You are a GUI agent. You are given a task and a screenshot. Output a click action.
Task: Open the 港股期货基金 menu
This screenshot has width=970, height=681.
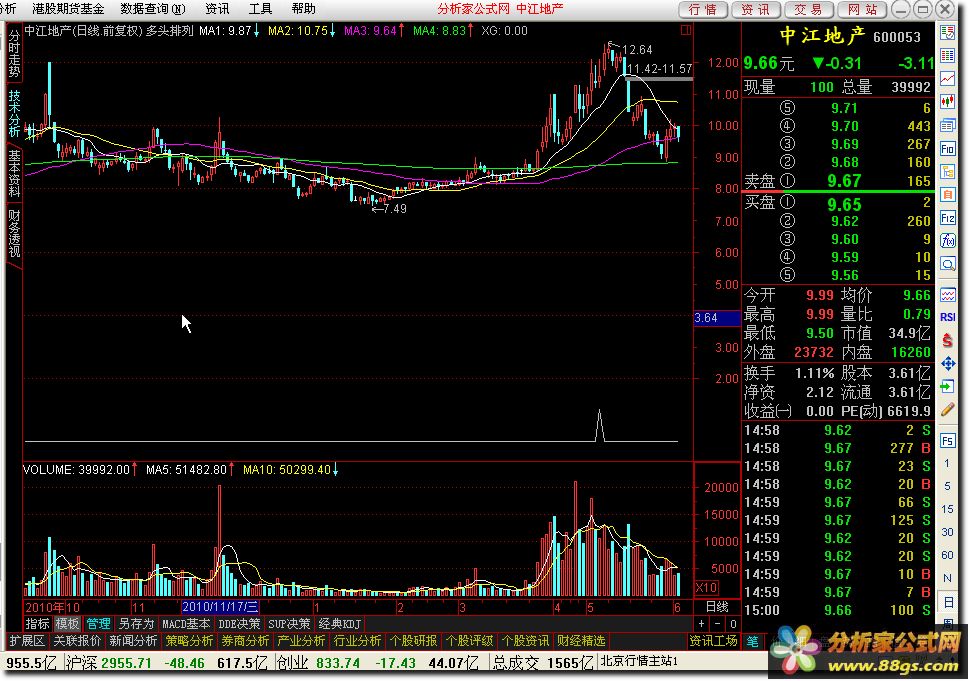[68, 9]
